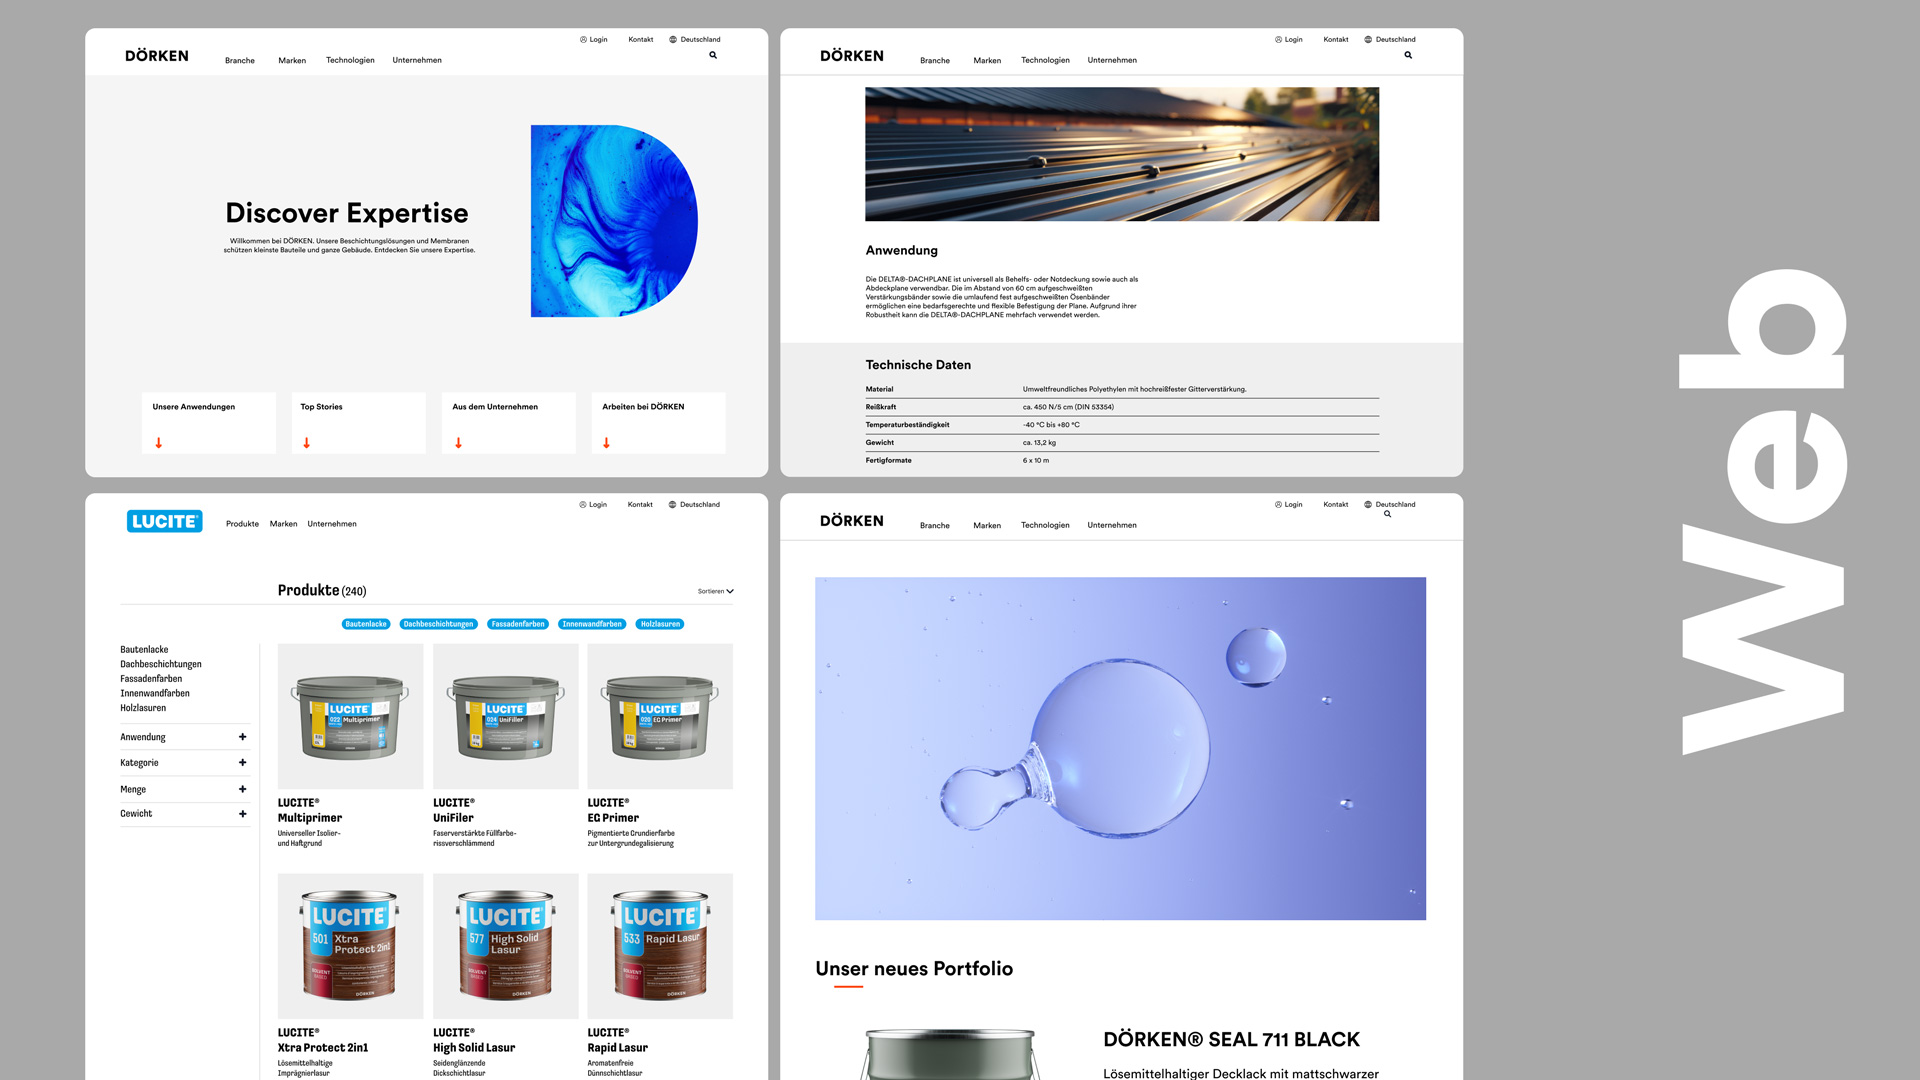Click the red arrow under Top Stories

point(306,442)
